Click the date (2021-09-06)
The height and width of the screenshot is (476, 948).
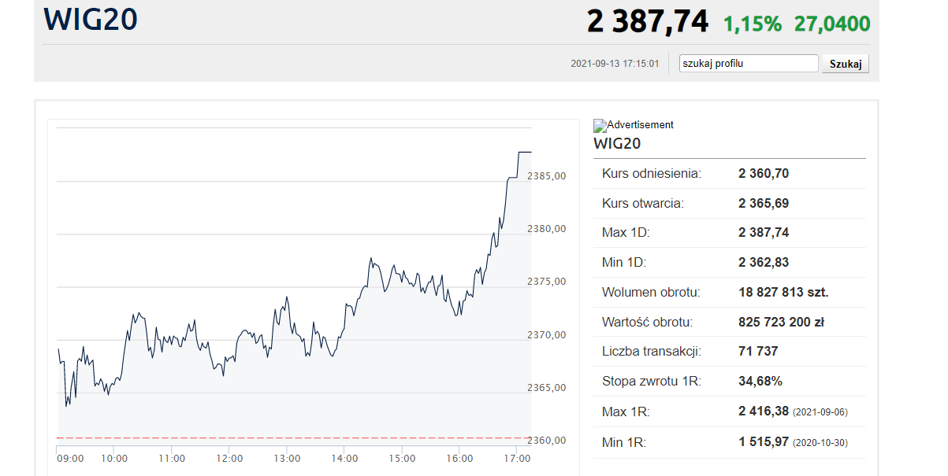[820, 412]
